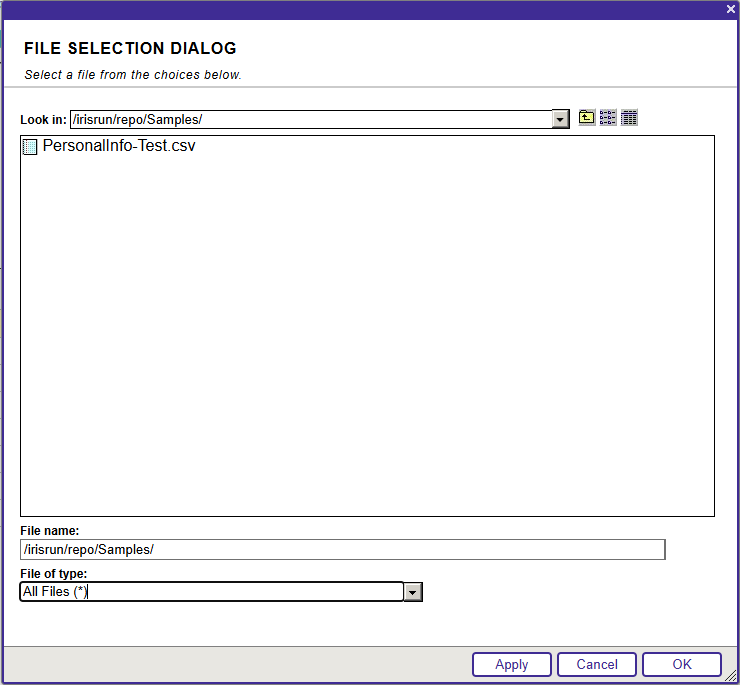Viewport: 740px width, 685px height.
Task: Confirm selection with the OK button
Action: pos(681,664)
